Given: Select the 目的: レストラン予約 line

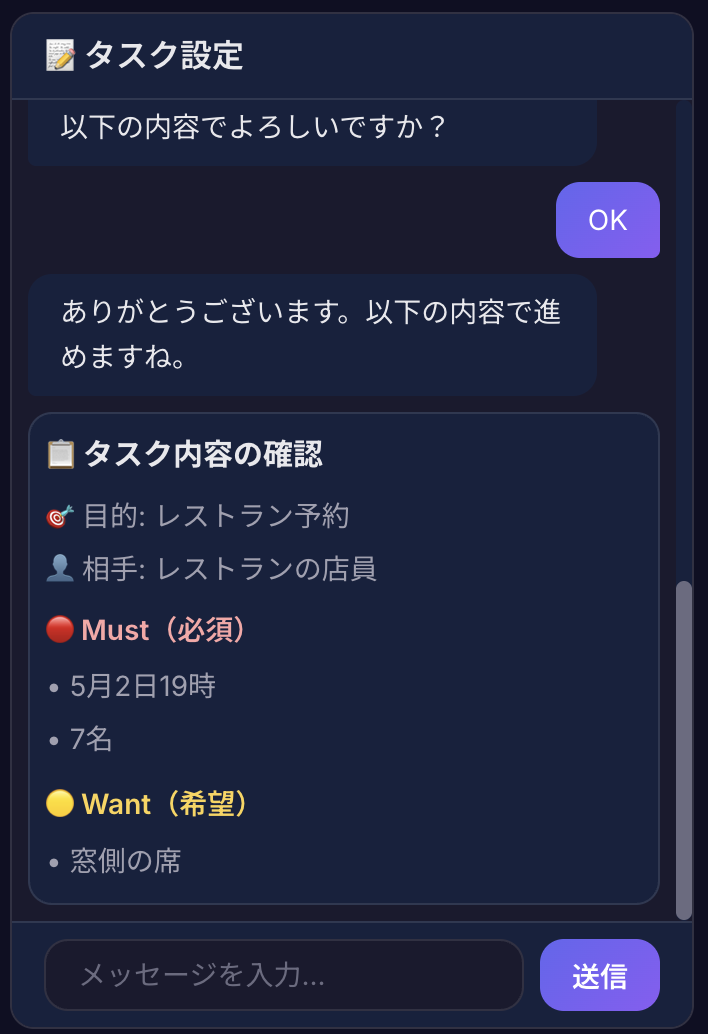Looking at the screenshot, I should (x=216, y=516).
